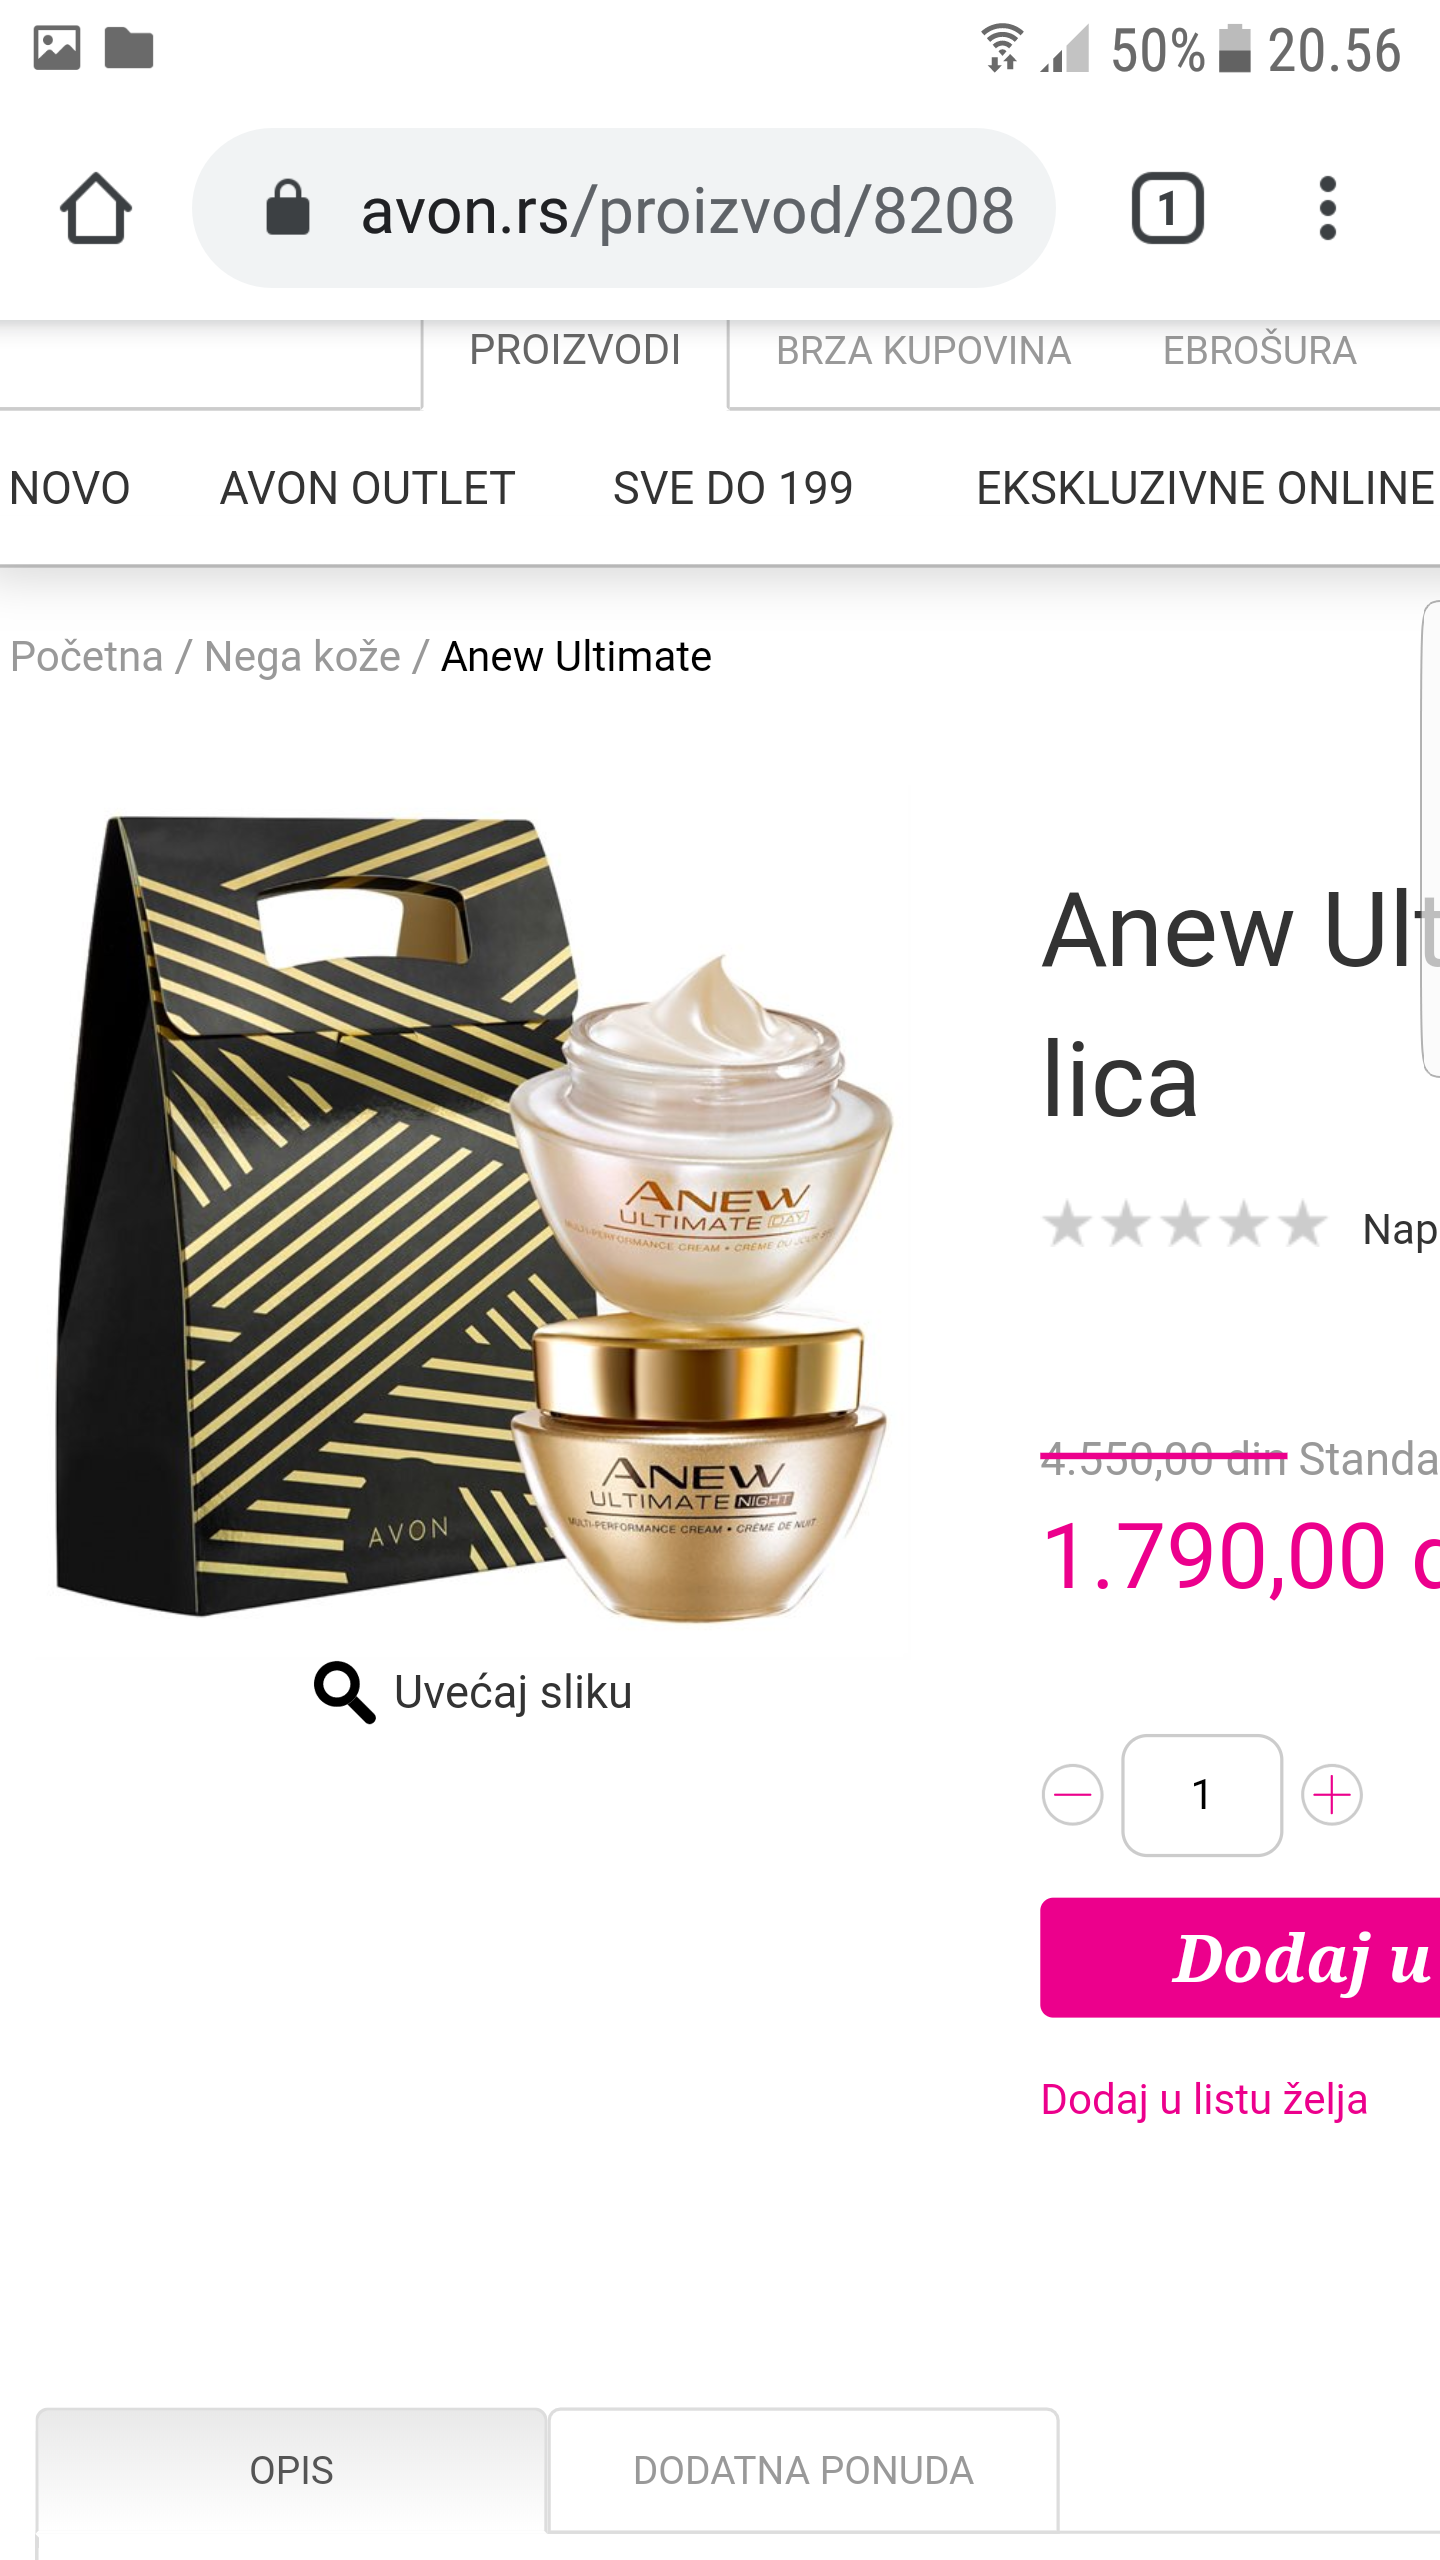The height and width of the screenshot is (2560, 1440).
Task: Tap the lock icon in address bar
Action: 288,208
